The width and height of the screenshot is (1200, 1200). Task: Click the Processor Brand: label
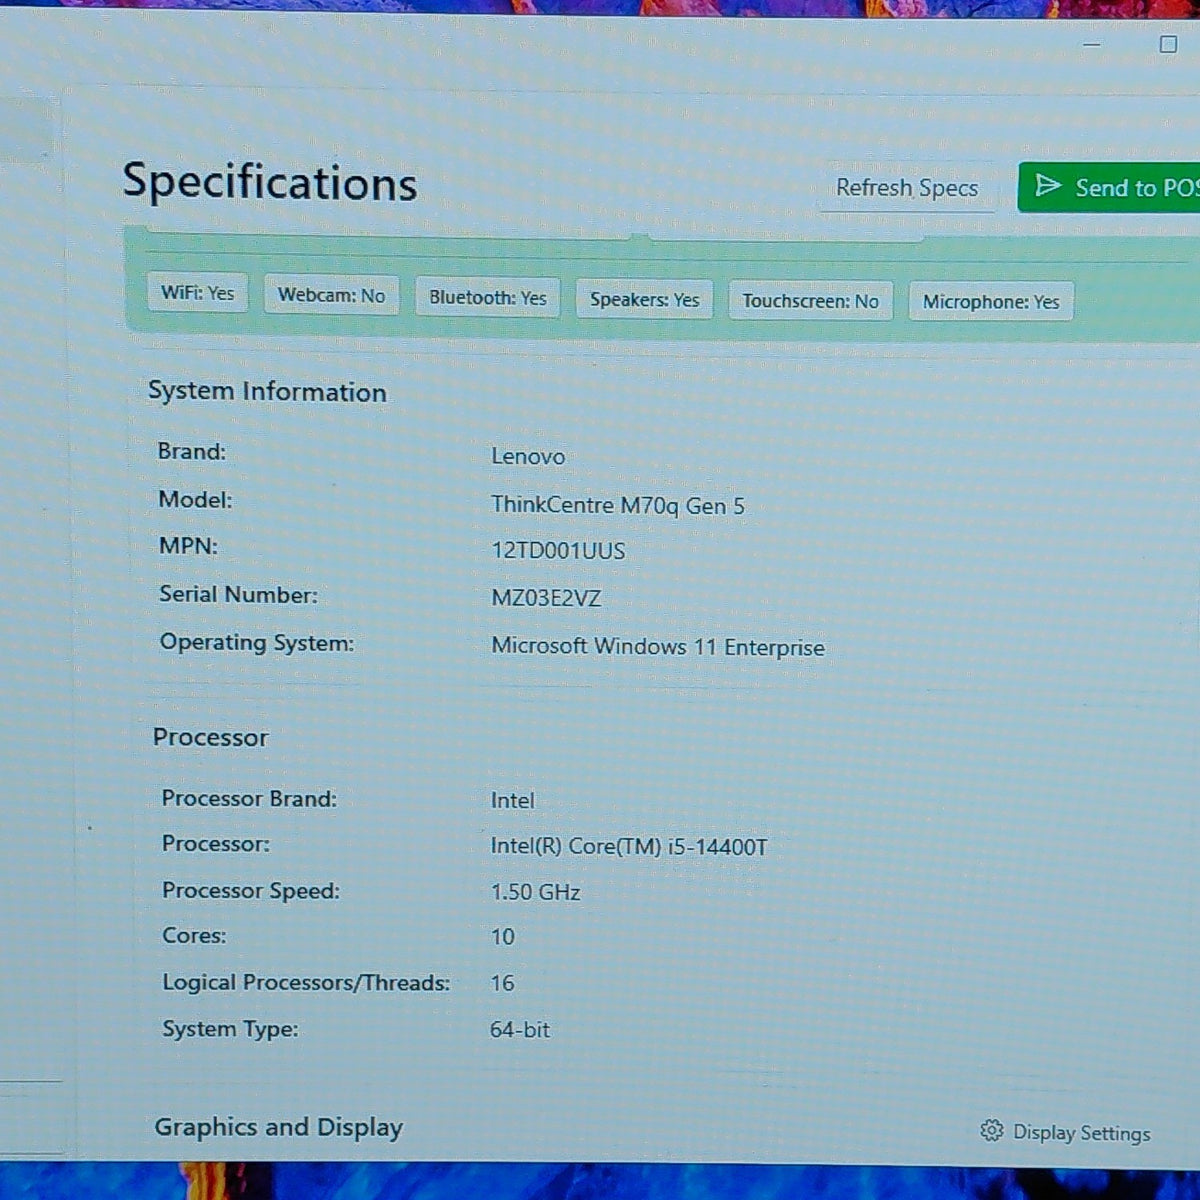click(249, 798)
